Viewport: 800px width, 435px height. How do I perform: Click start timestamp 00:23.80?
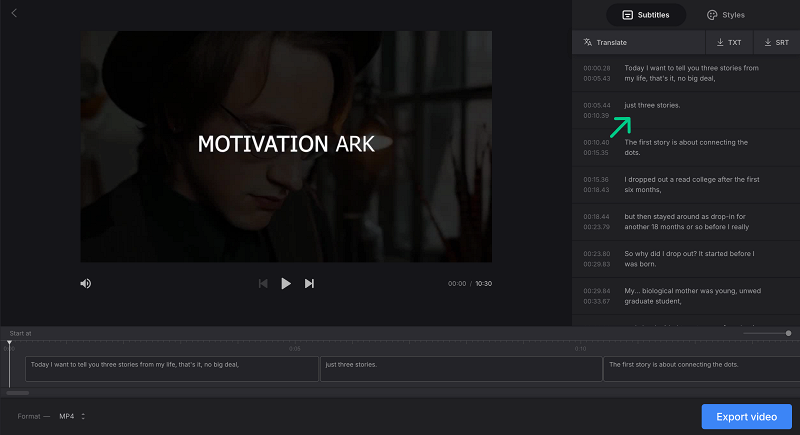[596, 253]
